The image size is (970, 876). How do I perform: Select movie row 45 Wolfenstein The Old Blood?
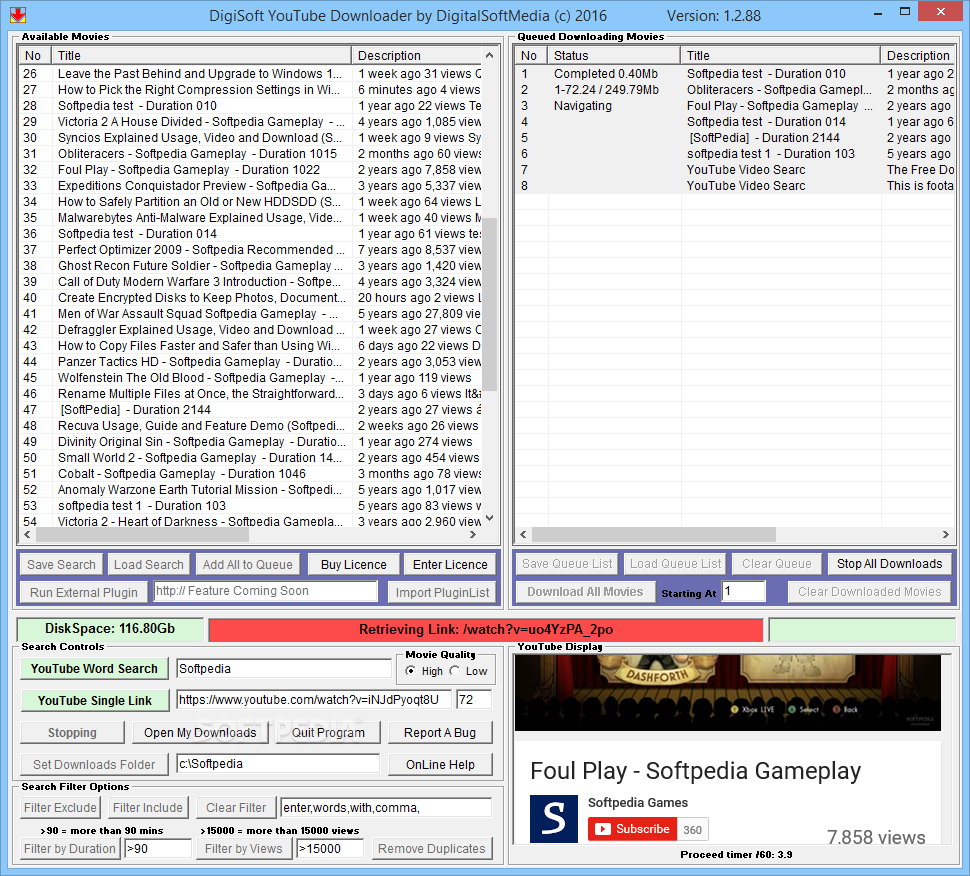(x=251, y=377)
